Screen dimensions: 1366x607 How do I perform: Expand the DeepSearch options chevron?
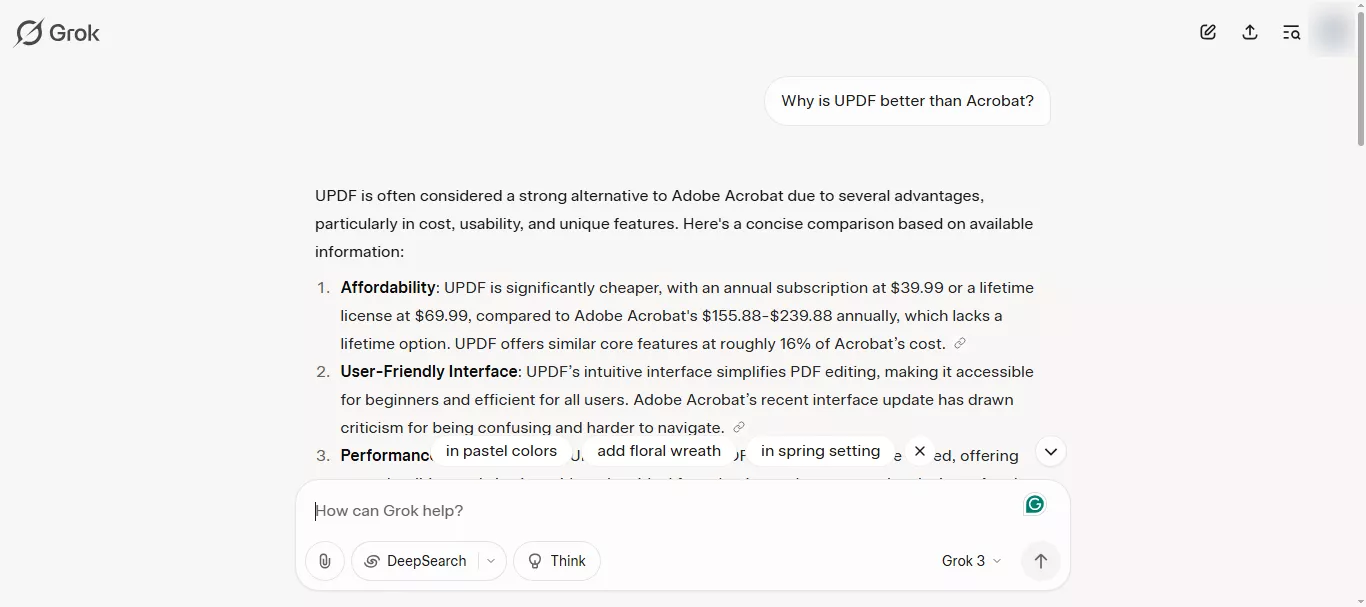click(x=491, y=561)
